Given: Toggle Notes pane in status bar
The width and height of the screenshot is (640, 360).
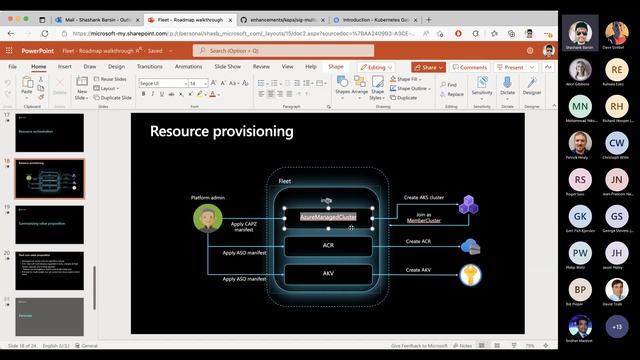Looking at the screenshot, I should point(462,345).
